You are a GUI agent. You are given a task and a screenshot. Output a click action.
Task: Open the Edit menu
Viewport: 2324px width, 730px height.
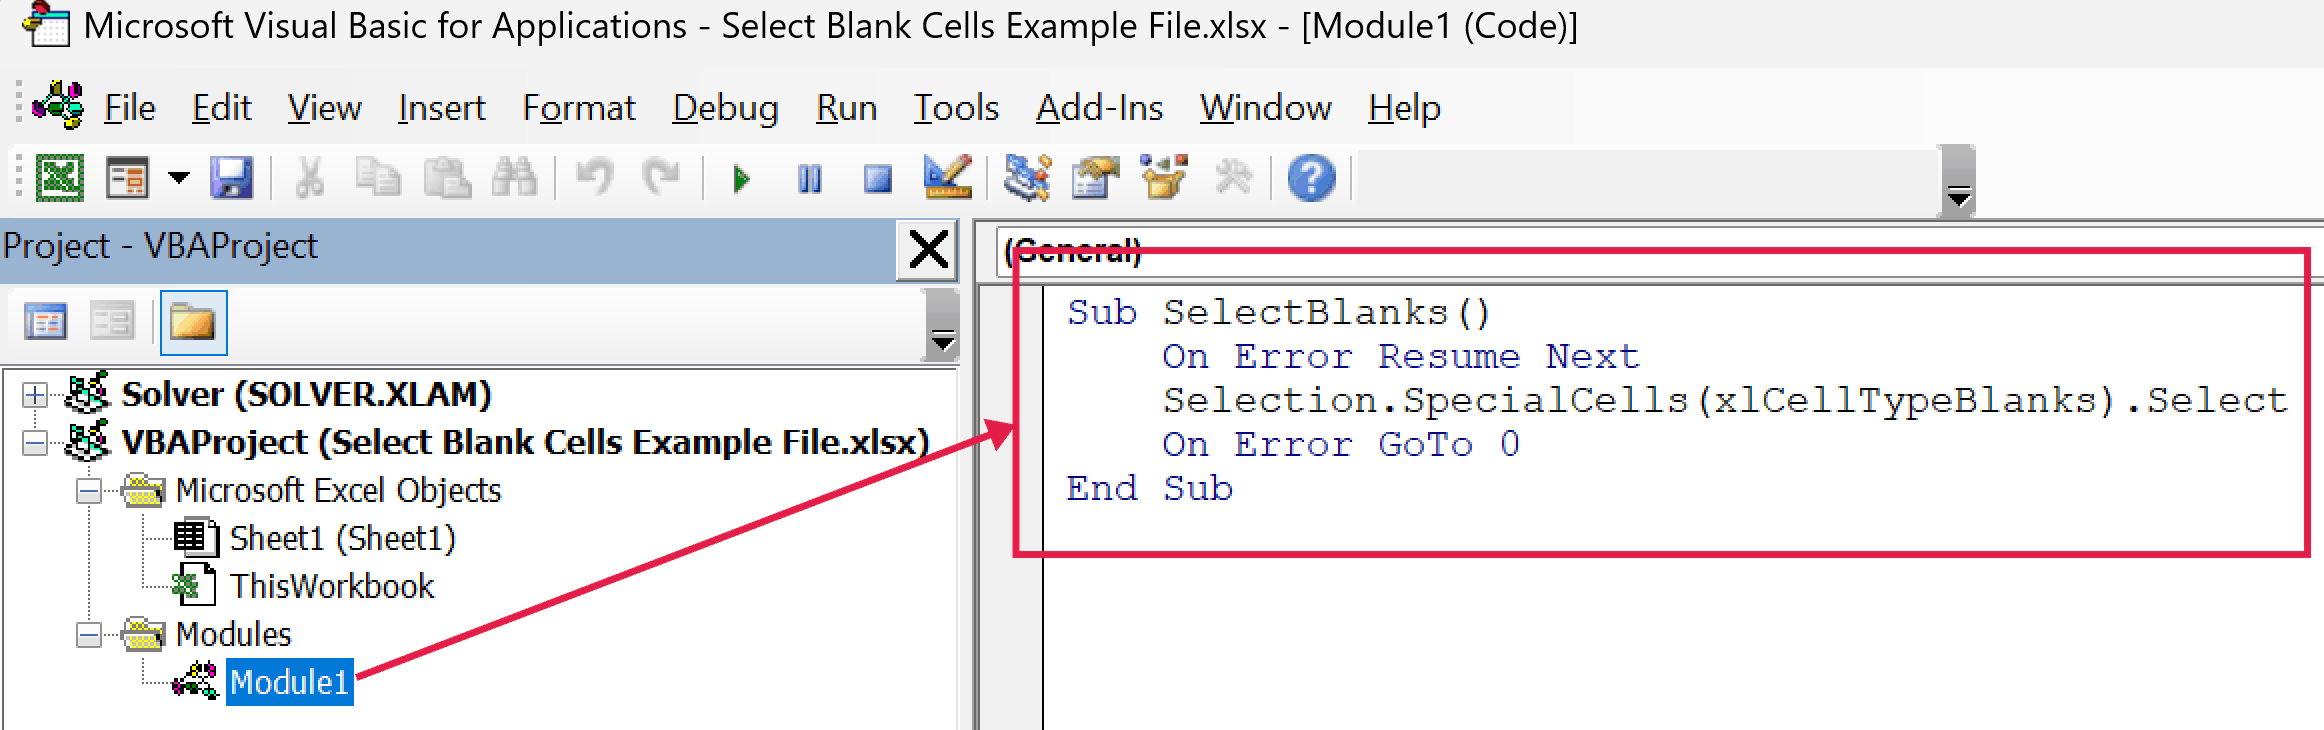pos(221,108)
